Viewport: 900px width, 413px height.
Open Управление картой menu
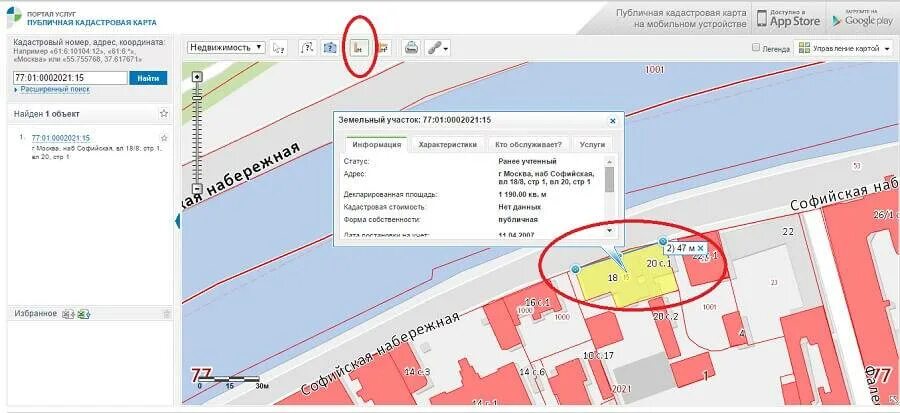pos(845,48)
